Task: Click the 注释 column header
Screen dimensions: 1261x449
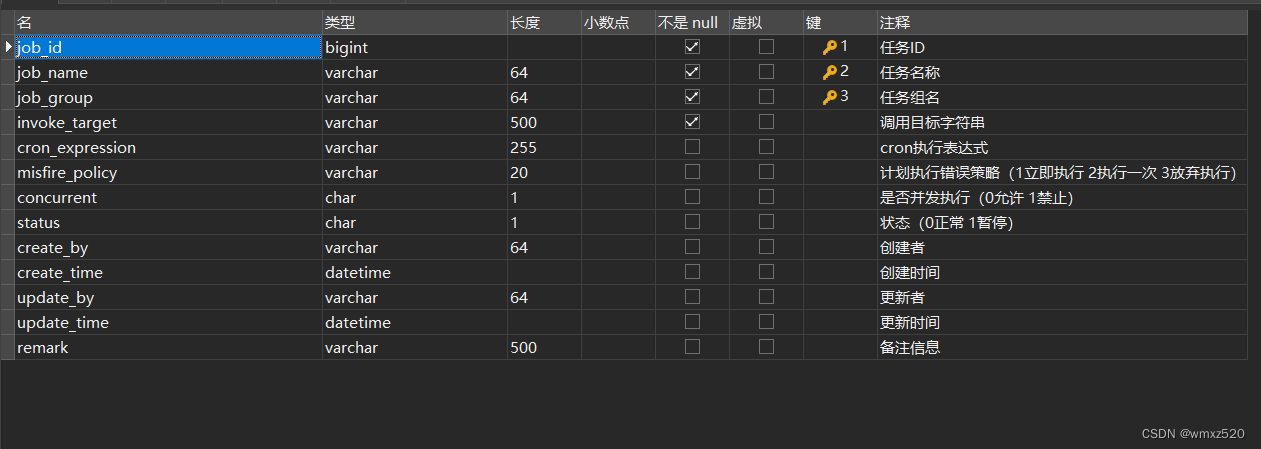Action: (x=1062, y=22)
